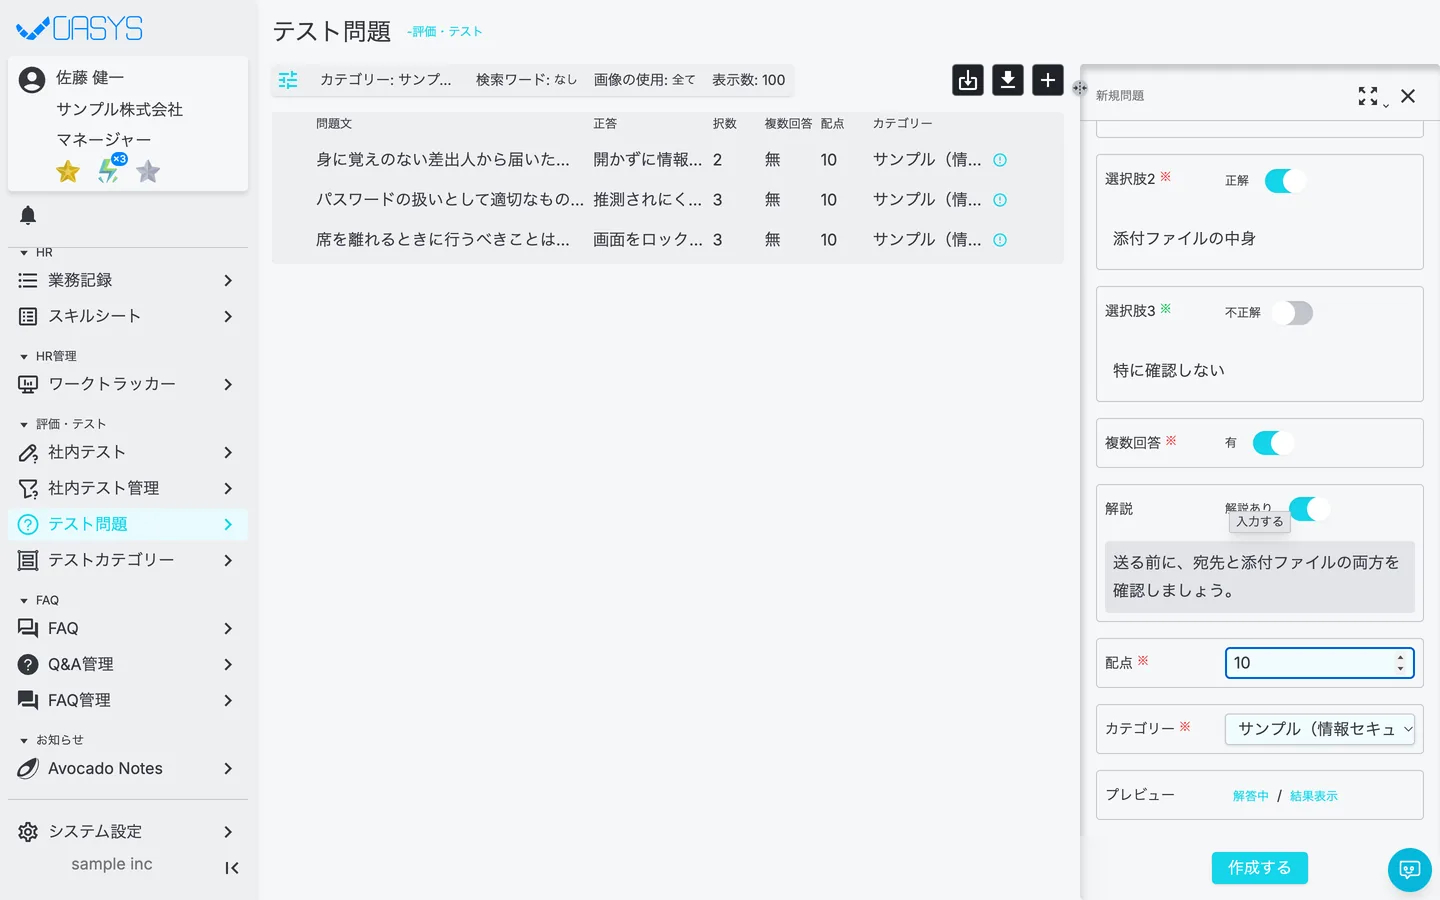This screenshot has height=900, width=1440.
Task: Open 社内テスト in the sidebar
Action: (128, 452)
